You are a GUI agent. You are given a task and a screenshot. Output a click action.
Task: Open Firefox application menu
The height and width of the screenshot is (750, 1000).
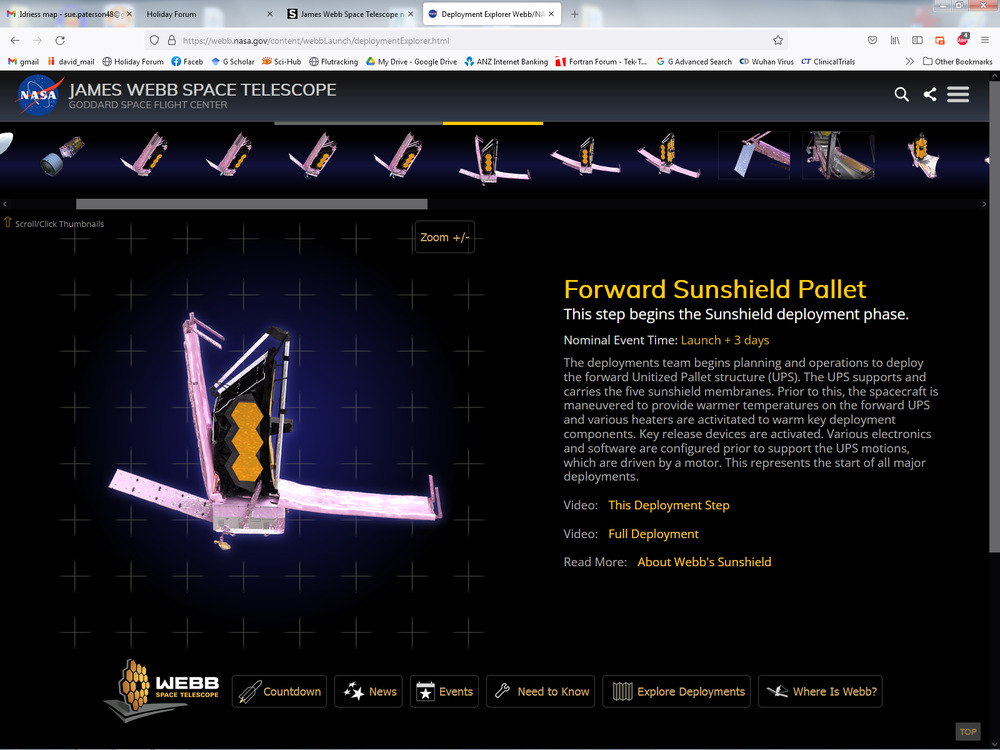984,40
